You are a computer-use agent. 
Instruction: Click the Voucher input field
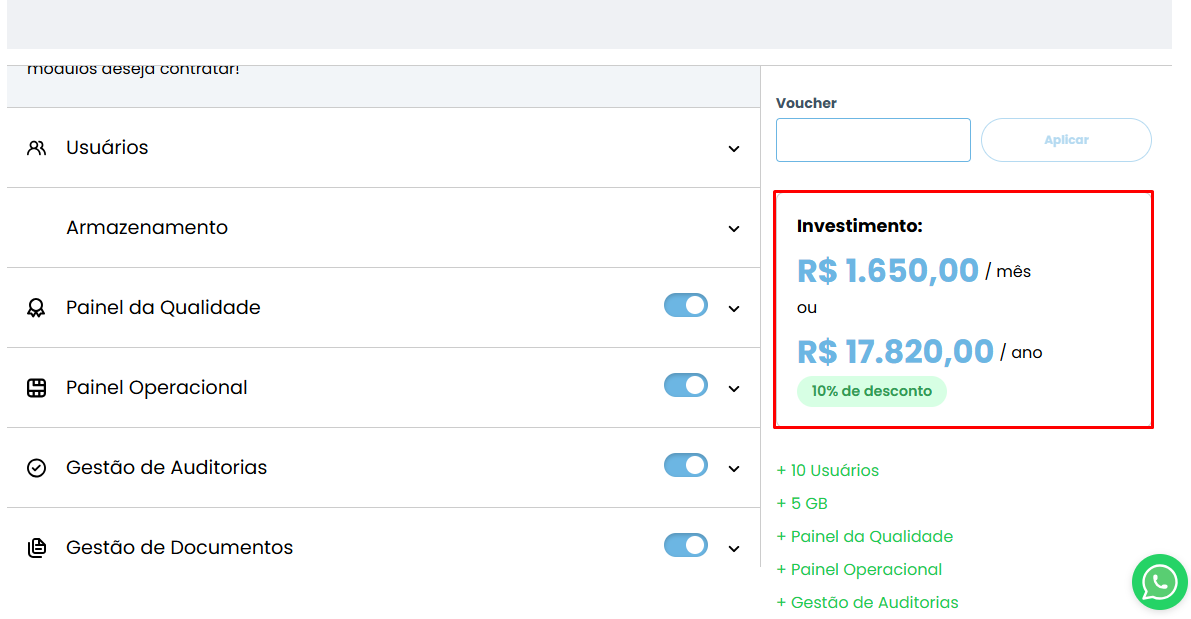pos(873,140)
